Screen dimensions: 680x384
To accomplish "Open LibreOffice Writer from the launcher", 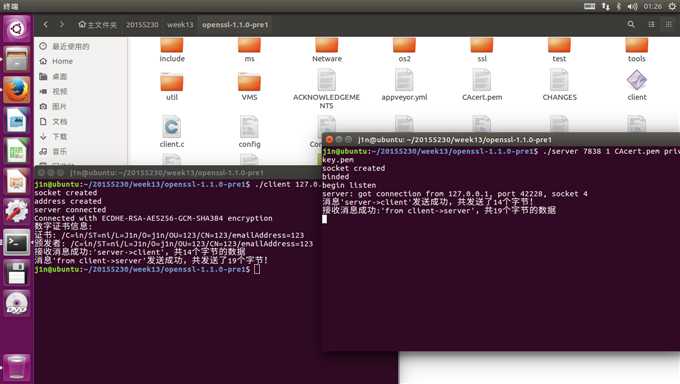I will click(x=16, y=120).
